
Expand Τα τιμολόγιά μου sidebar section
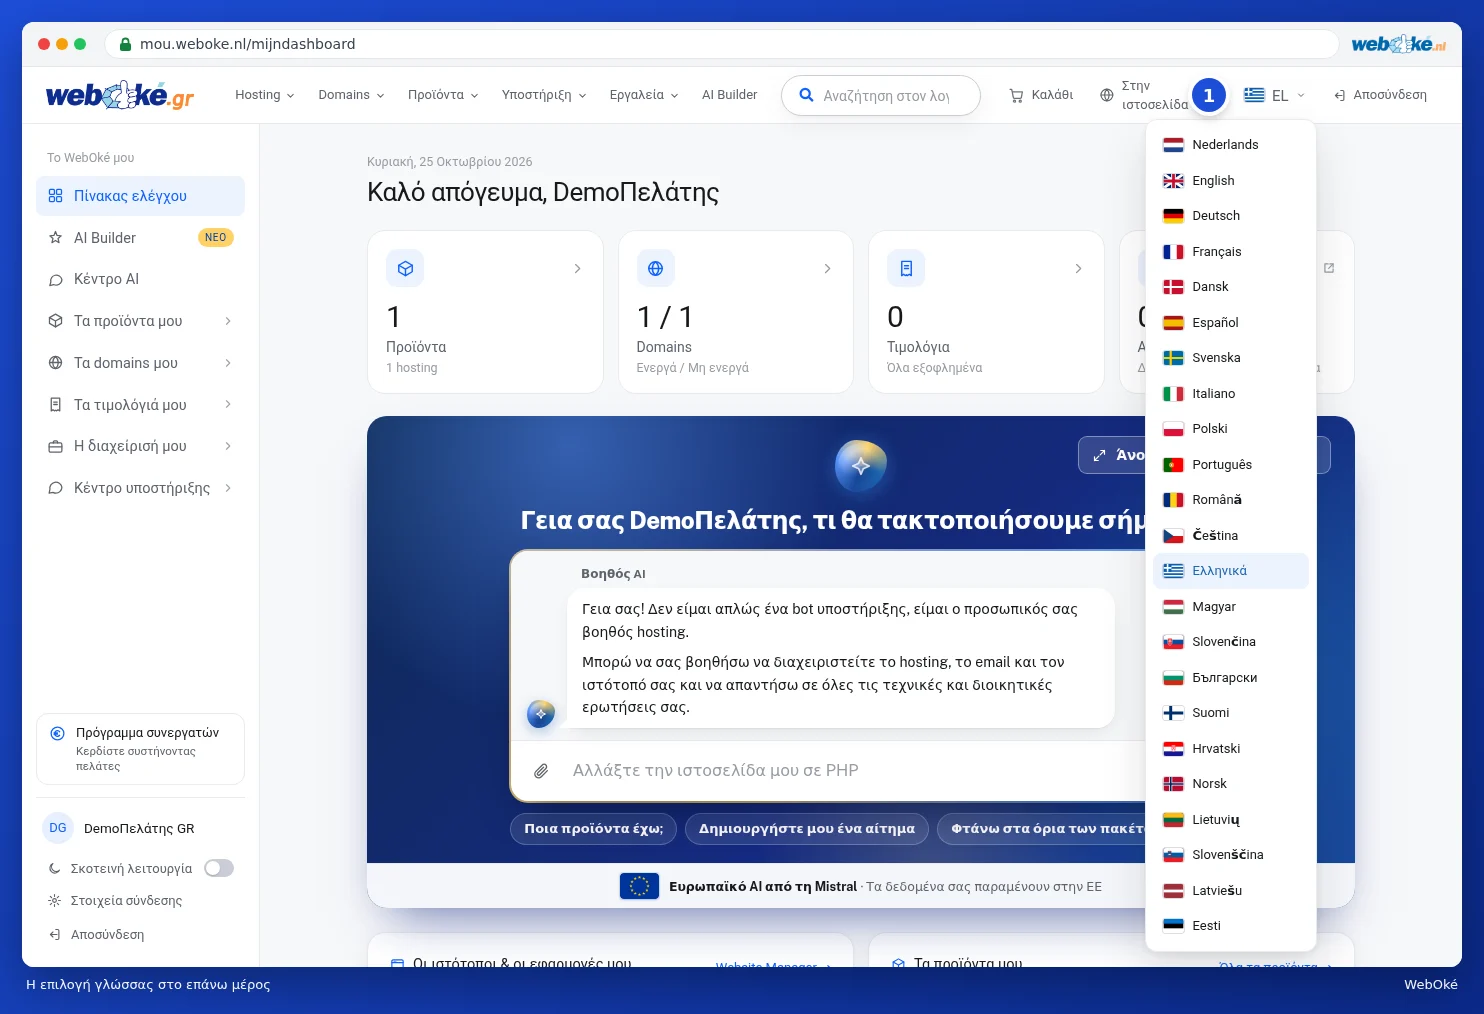point(140,405)
